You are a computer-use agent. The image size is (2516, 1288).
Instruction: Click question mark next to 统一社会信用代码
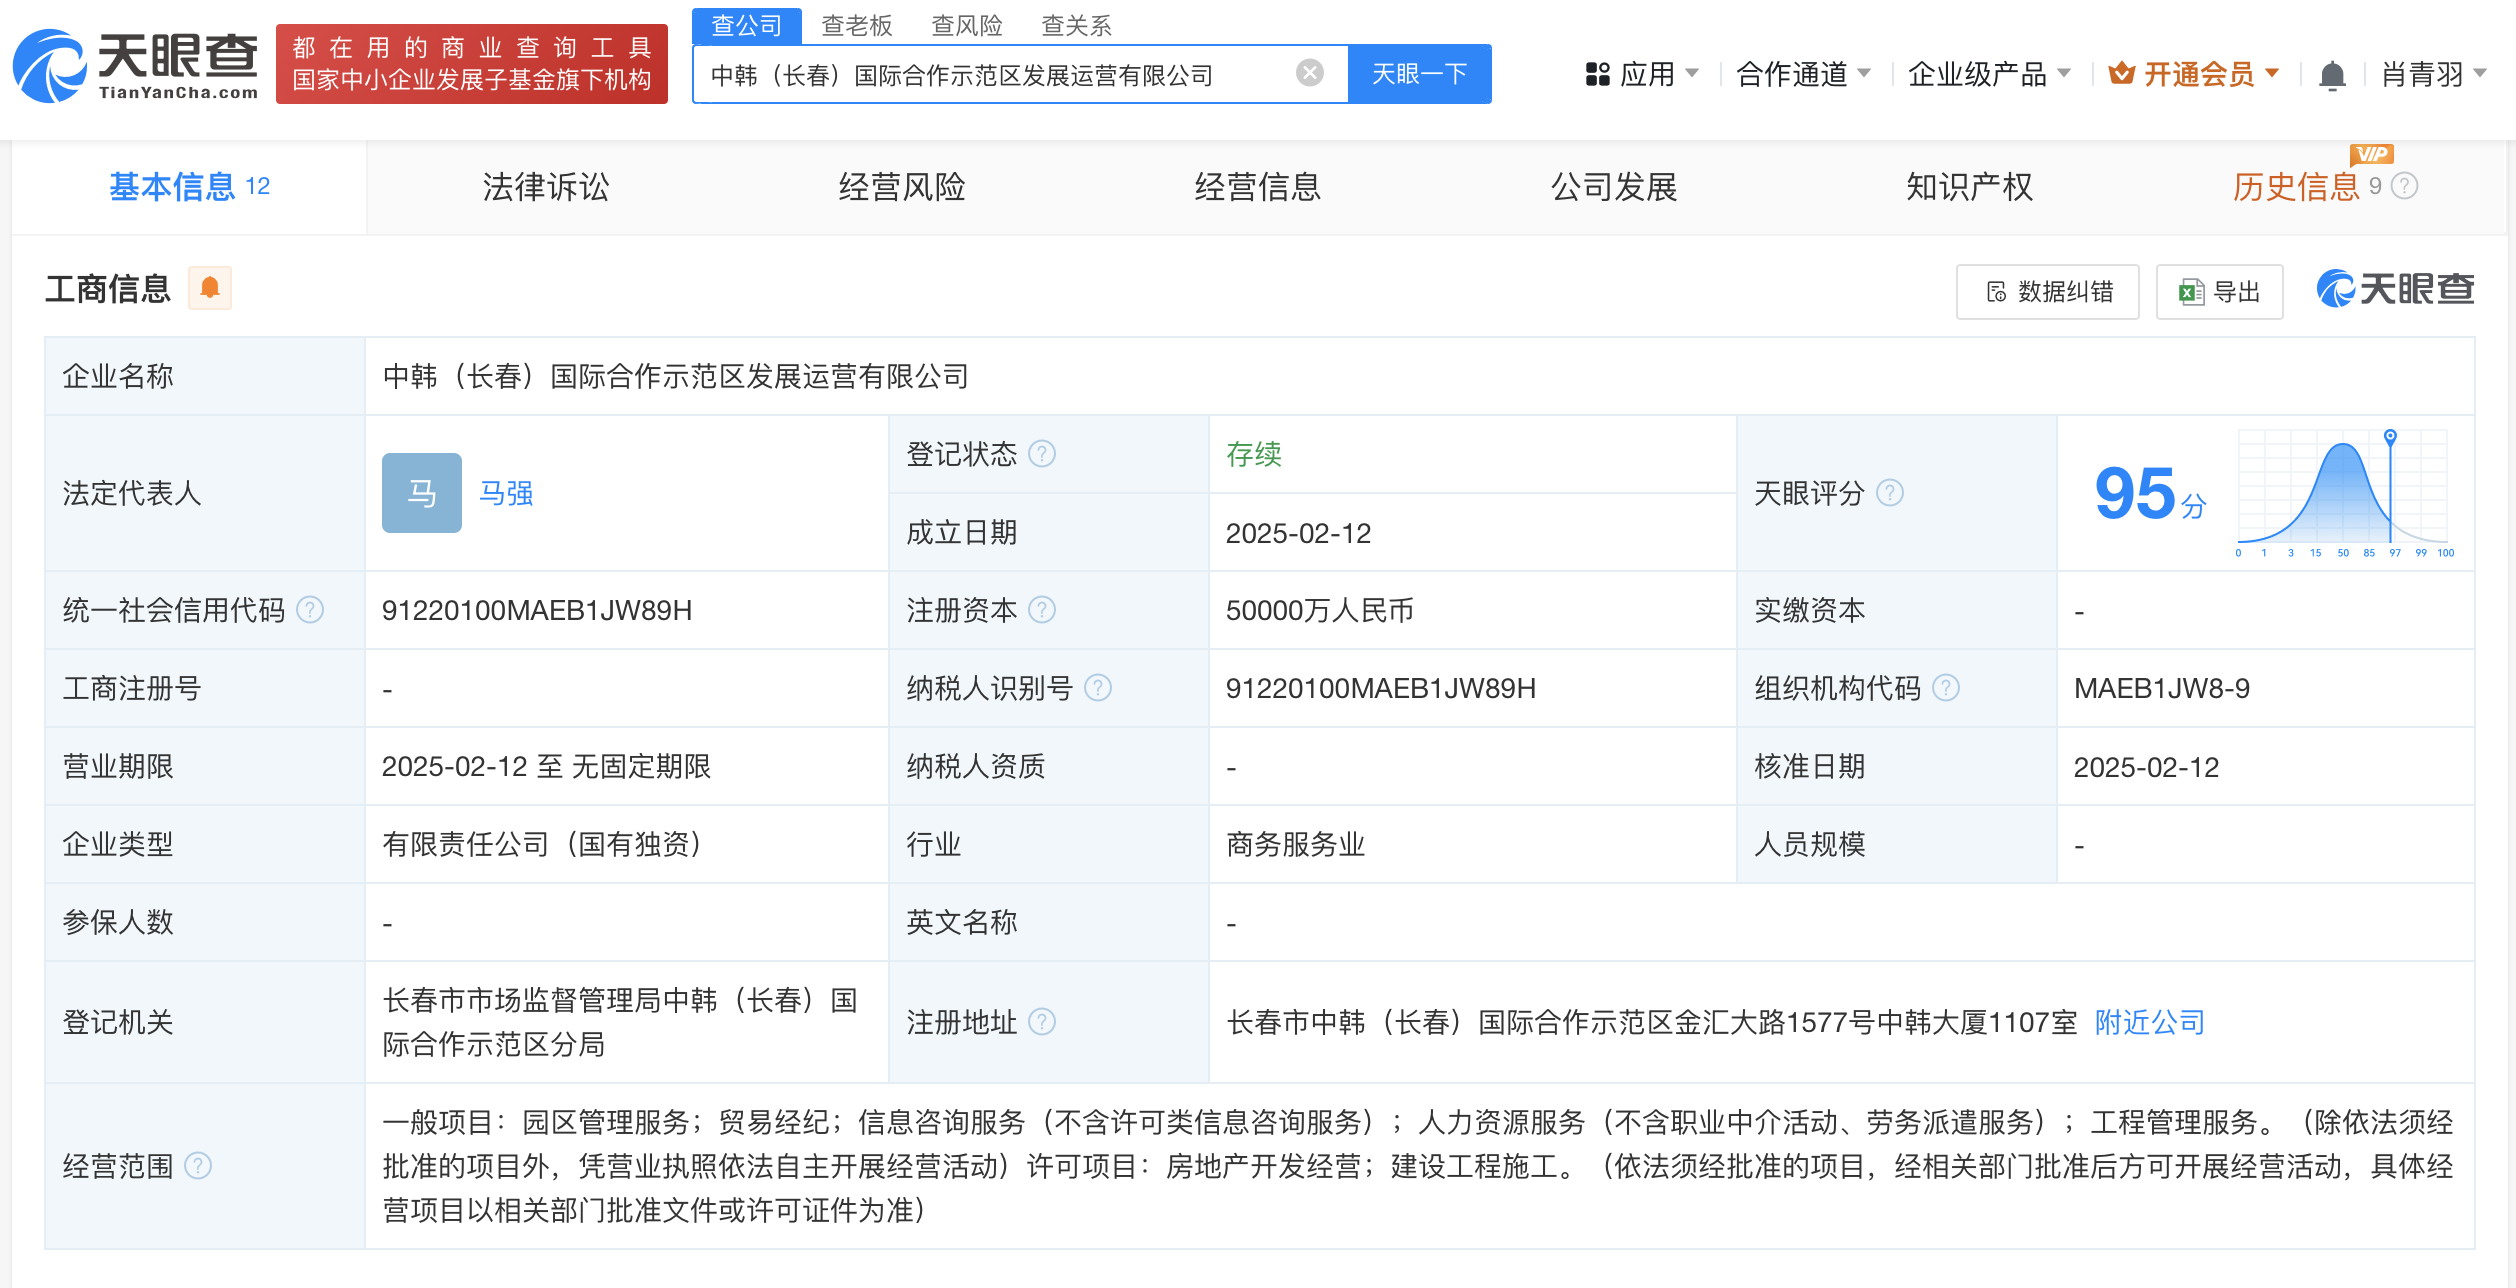(x=311, y=610)
